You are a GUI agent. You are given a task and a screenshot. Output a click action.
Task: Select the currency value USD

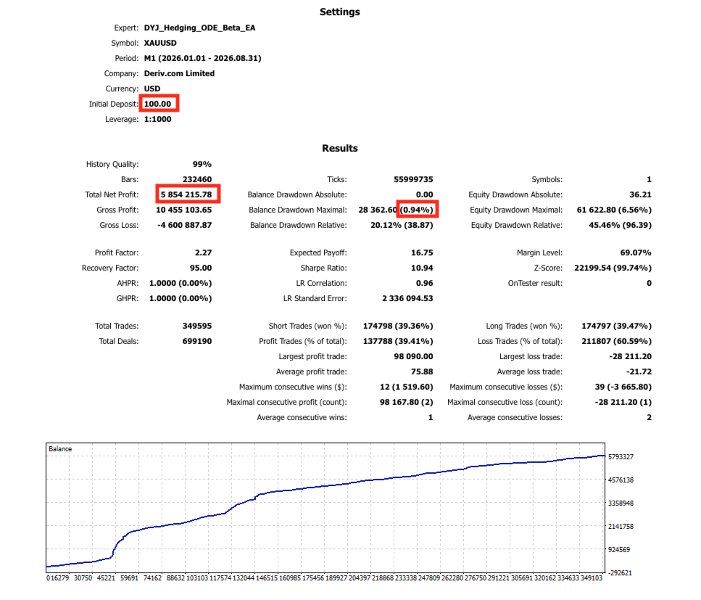tap(152, 89)
